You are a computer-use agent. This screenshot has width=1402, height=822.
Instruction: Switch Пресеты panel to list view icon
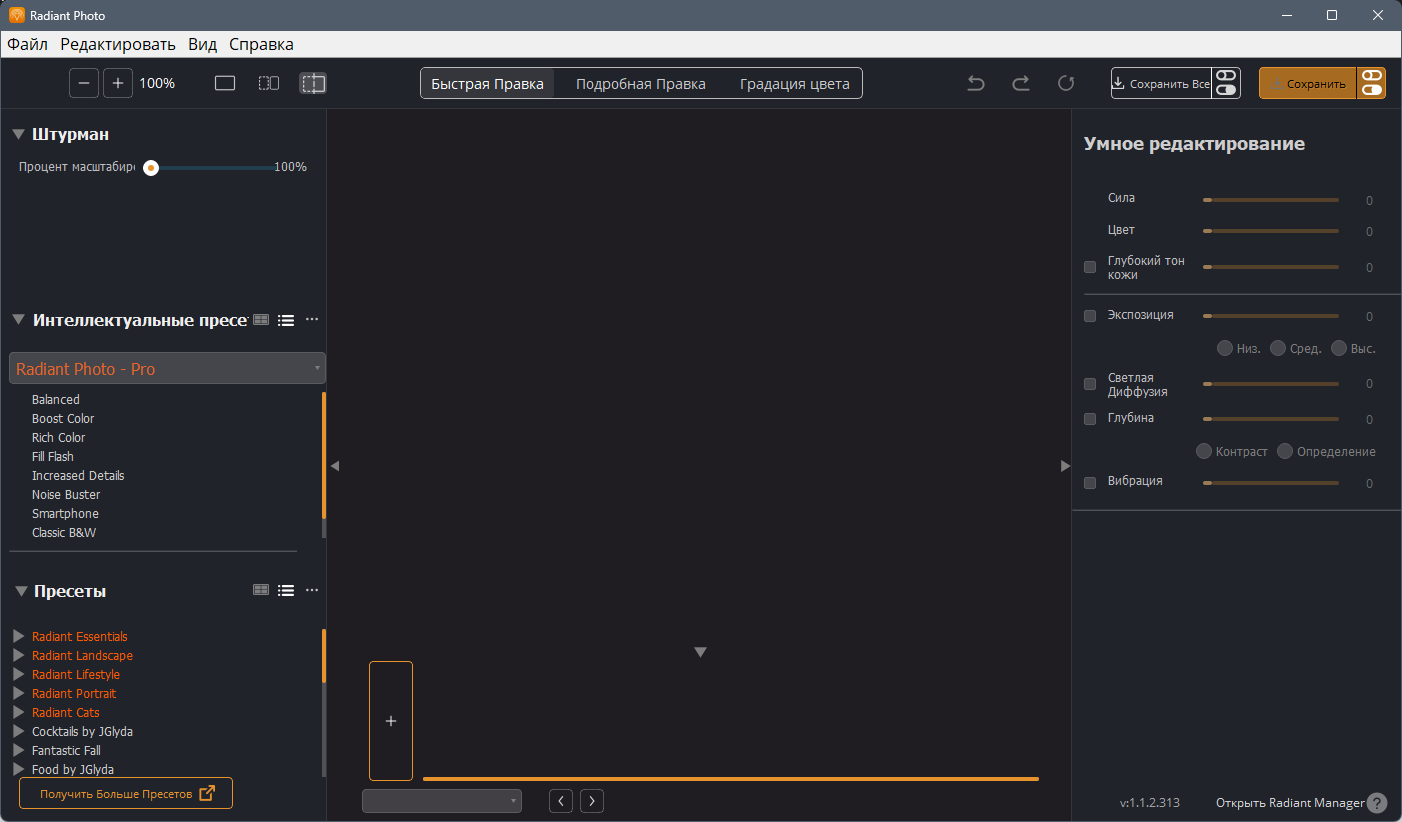tap(286, 590)
